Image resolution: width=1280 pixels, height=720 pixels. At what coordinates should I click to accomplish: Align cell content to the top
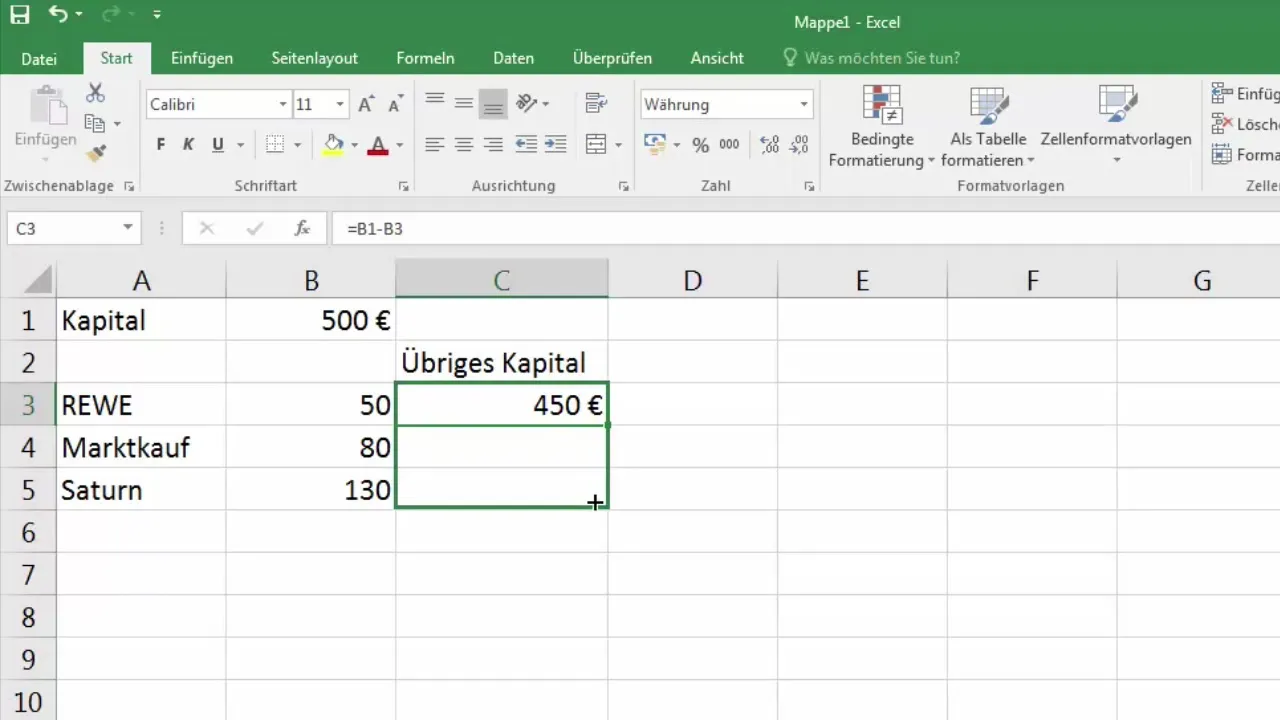coord(434,102)
